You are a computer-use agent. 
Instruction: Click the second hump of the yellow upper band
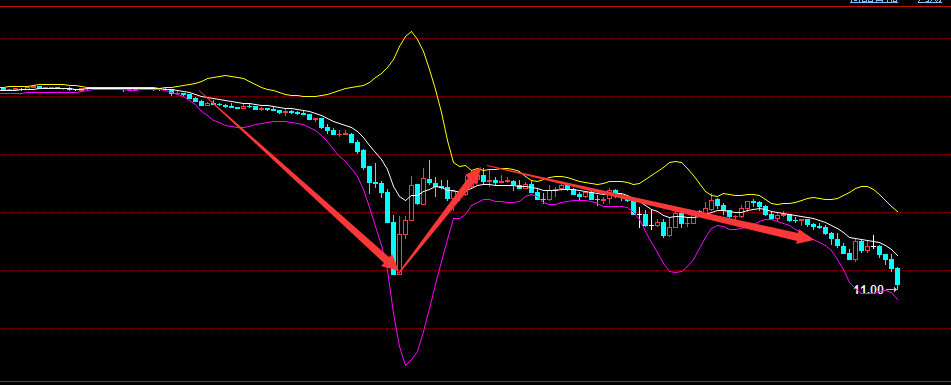click(674, 162)
